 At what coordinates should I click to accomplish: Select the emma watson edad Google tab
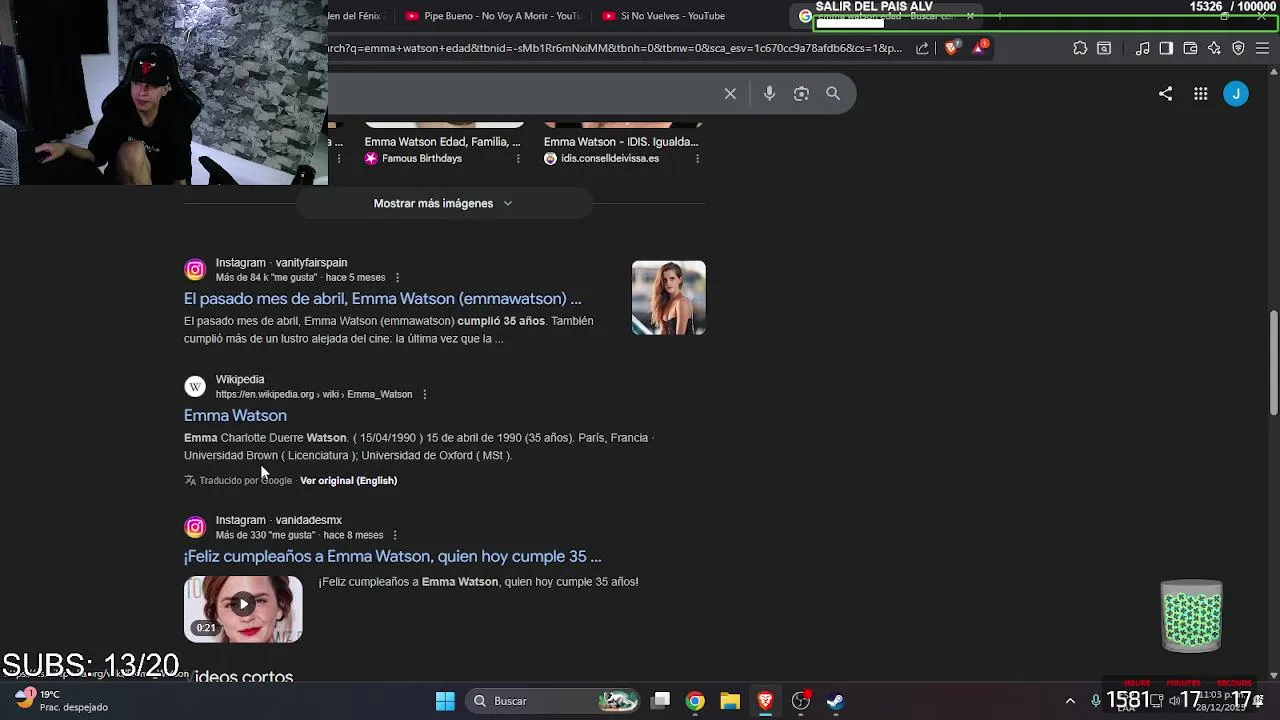coord(885,16)
